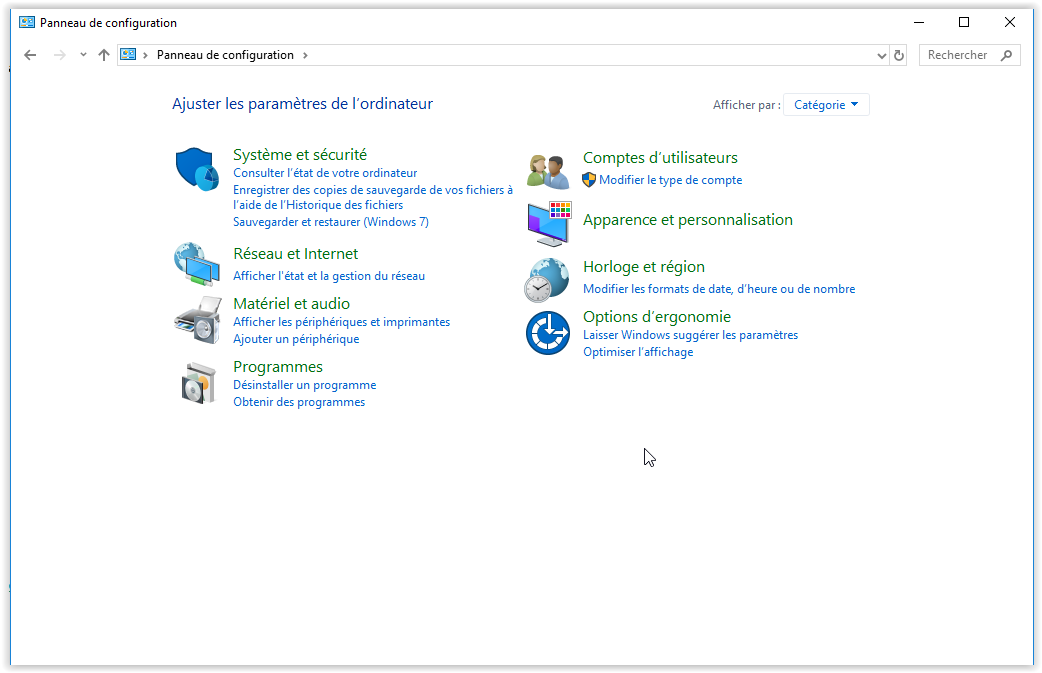Open the Catégorie view dropdown
This screenshot has width=1042, height=673.
click(x=826, y=105)
